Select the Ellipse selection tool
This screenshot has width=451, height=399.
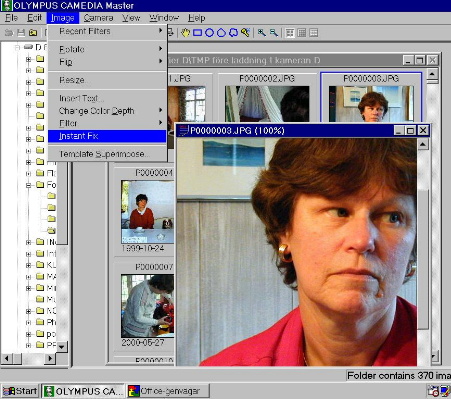[209, 33]
